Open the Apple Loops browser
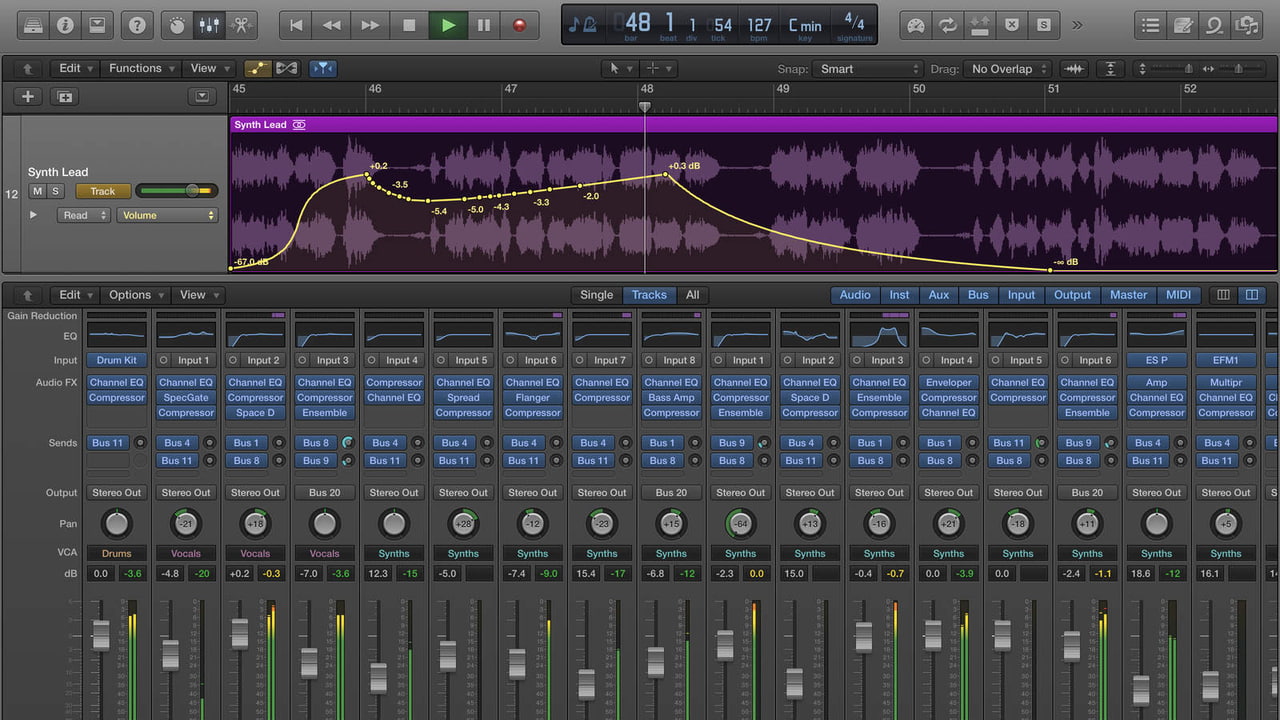 [x=1212, y=25]
